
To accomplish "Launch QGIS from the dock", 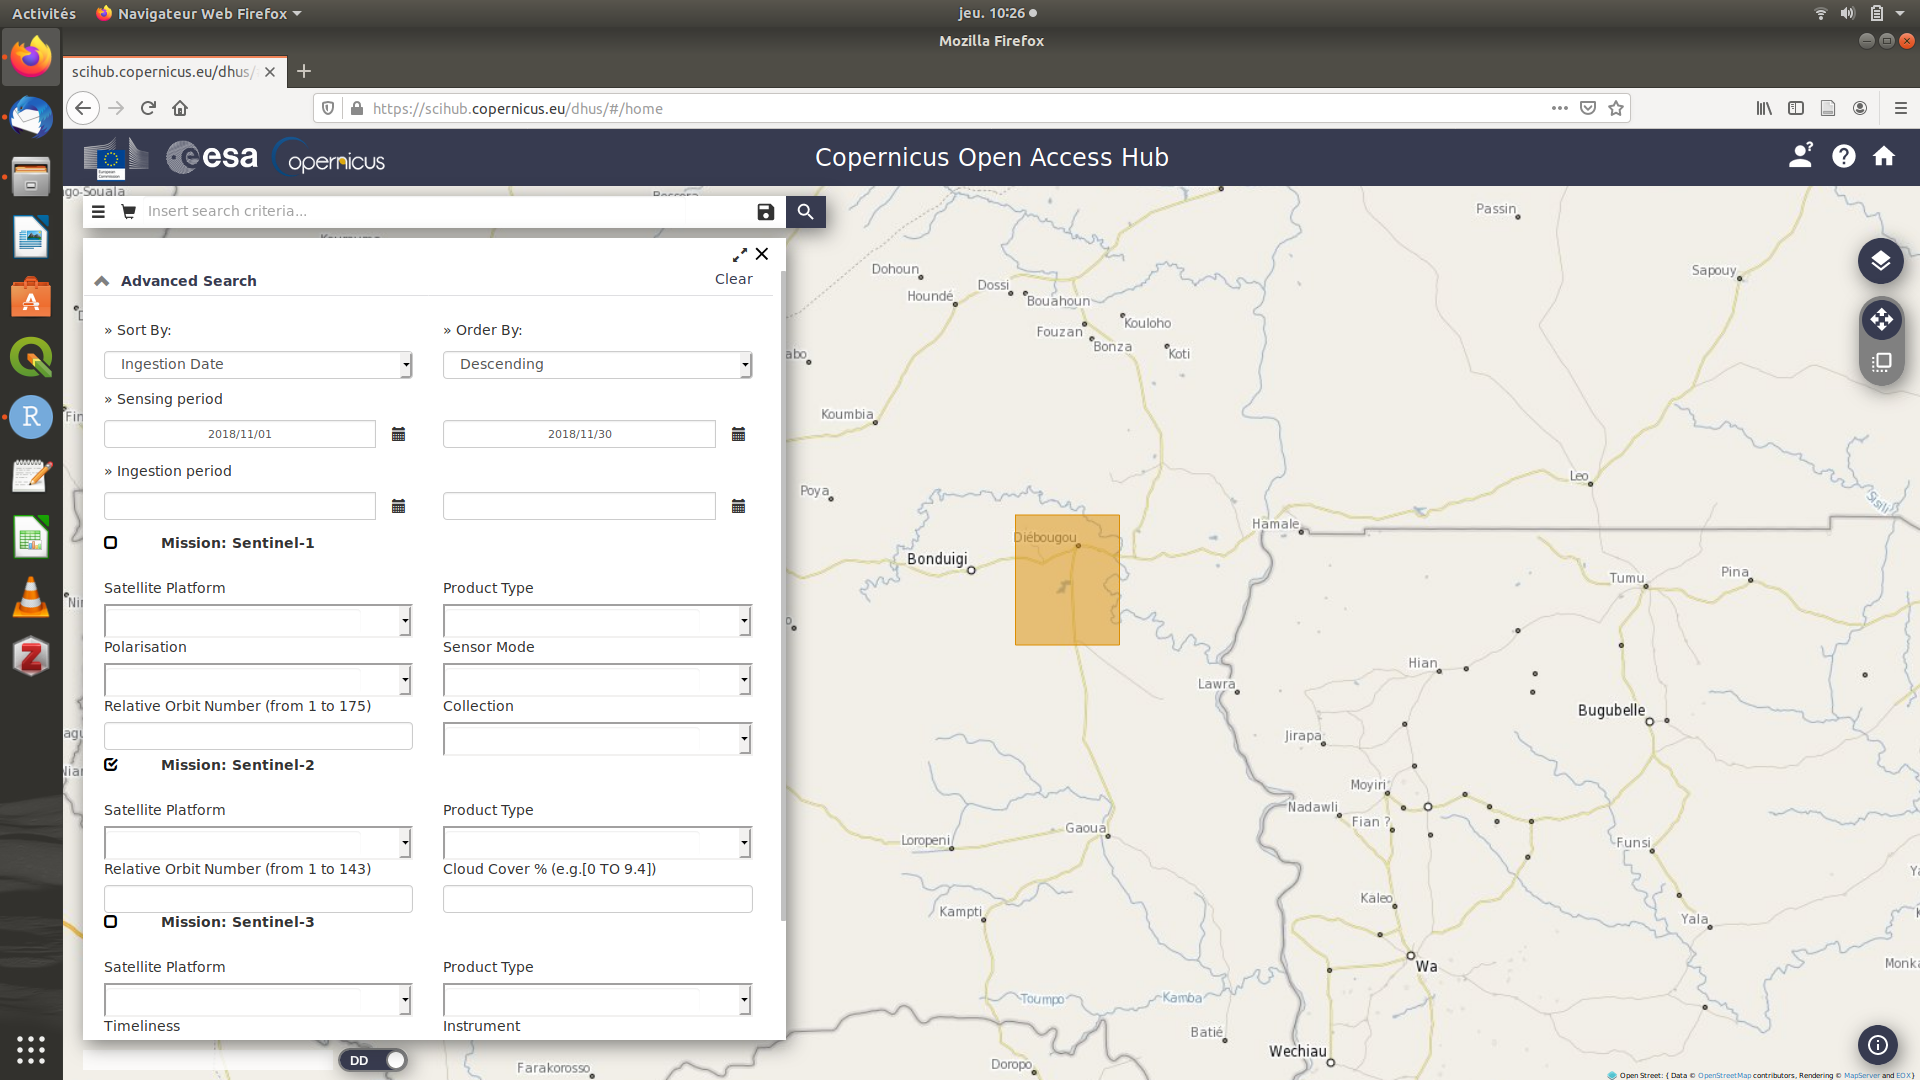I will 31,357.
